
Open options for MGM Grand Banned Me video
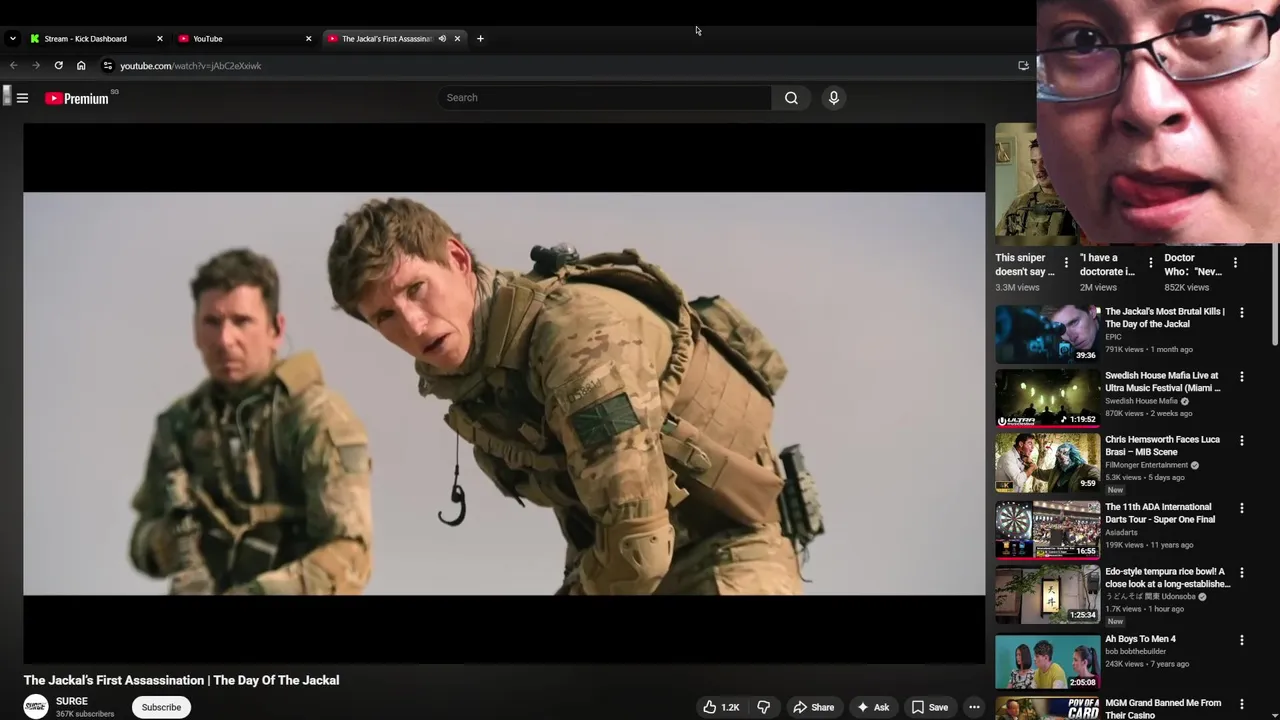coord(1242,704)
